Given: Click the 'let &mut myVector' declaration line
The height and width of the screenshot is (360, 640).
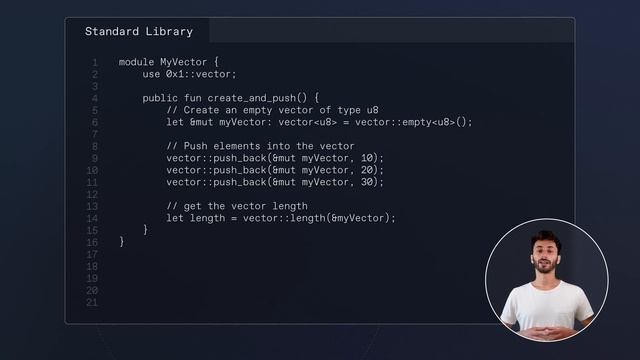Looking at the screenshot, I should pos(319,122).
